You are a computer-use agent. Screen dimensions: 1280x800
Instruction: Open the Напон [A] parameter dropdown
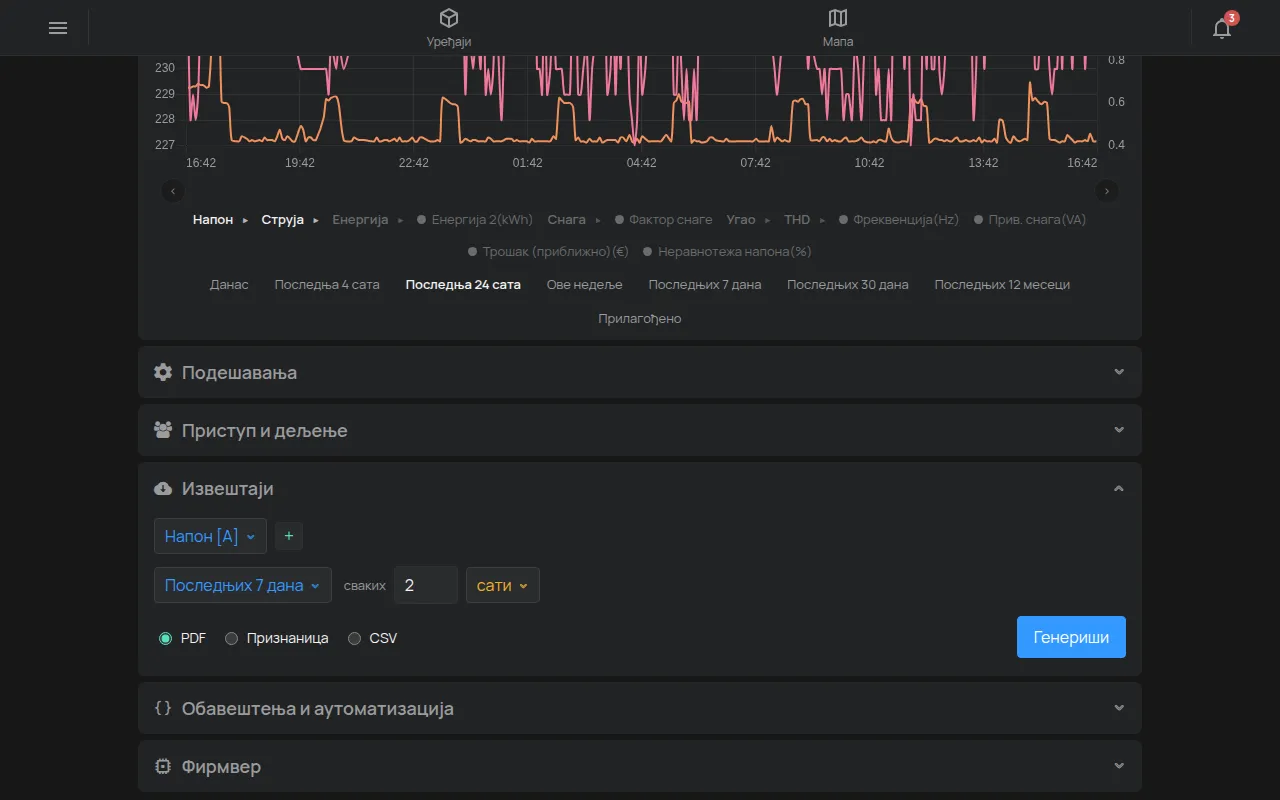(x=210, y=536)
